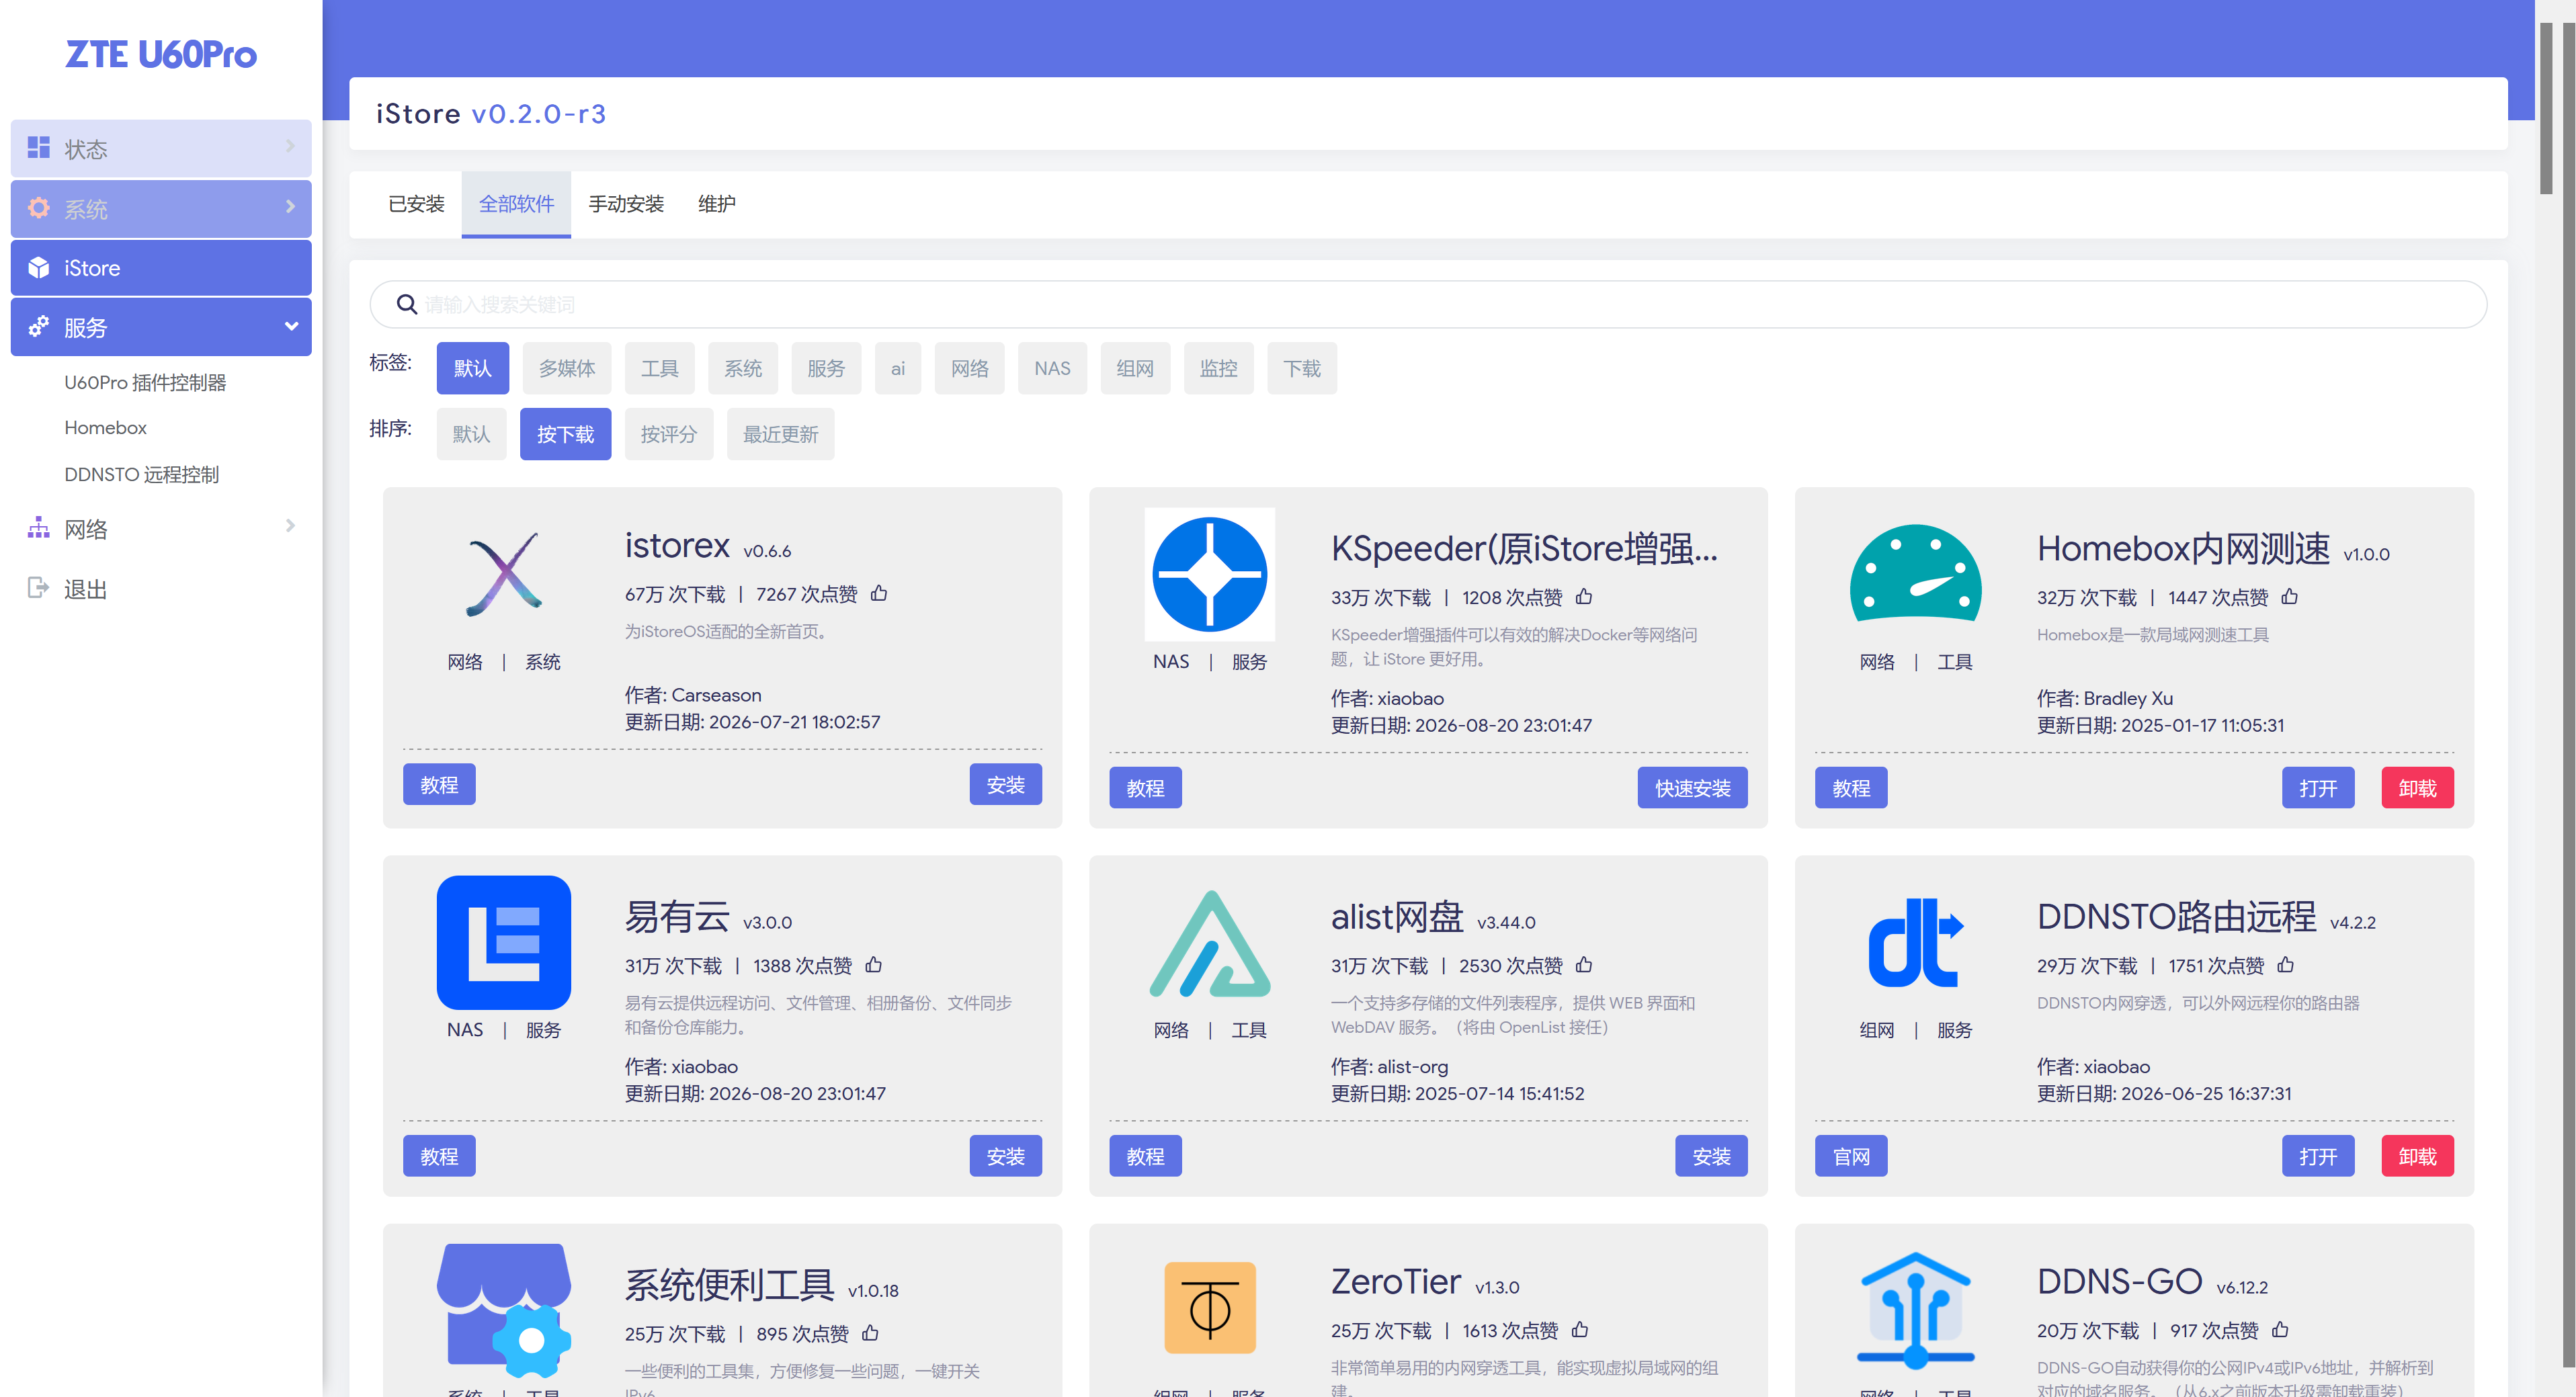
Task: Expand the 网络 sidebar menu
Action: (161, 528)
